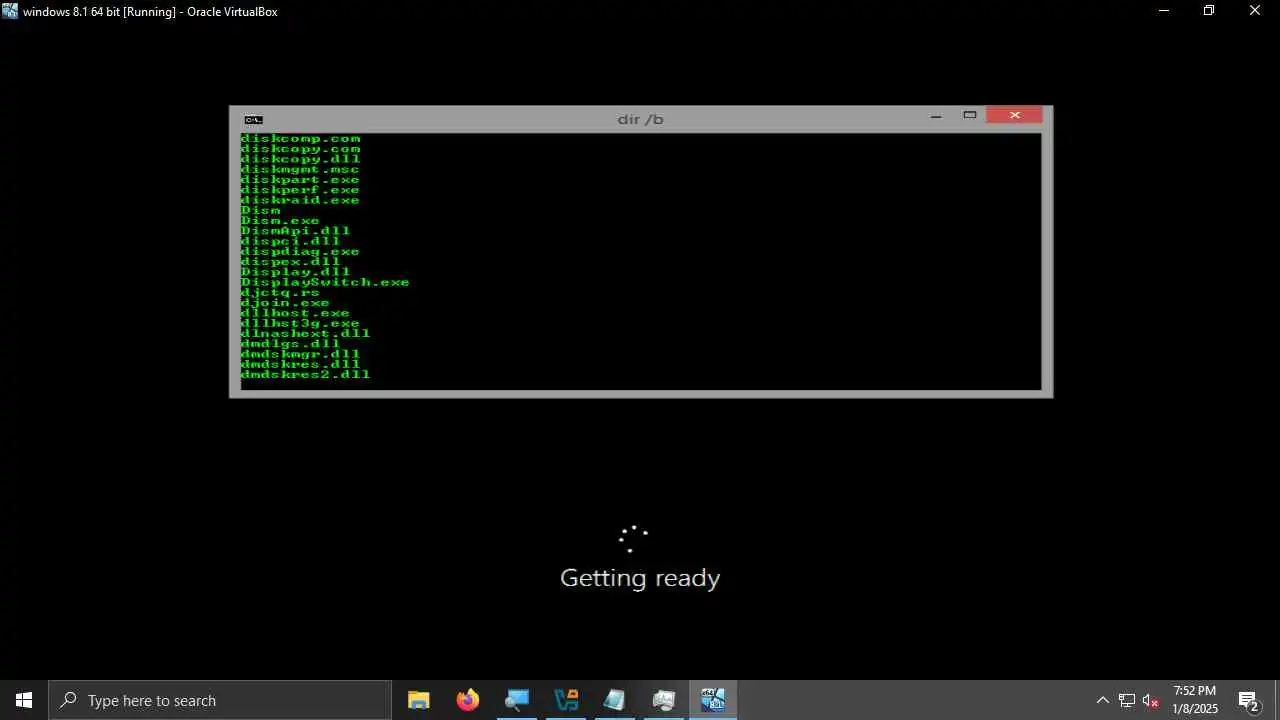The width and height of the screenshot is (1280, 720).
Task: Minimize the Oracle VirtualBox window
Action: (1163, 11)
